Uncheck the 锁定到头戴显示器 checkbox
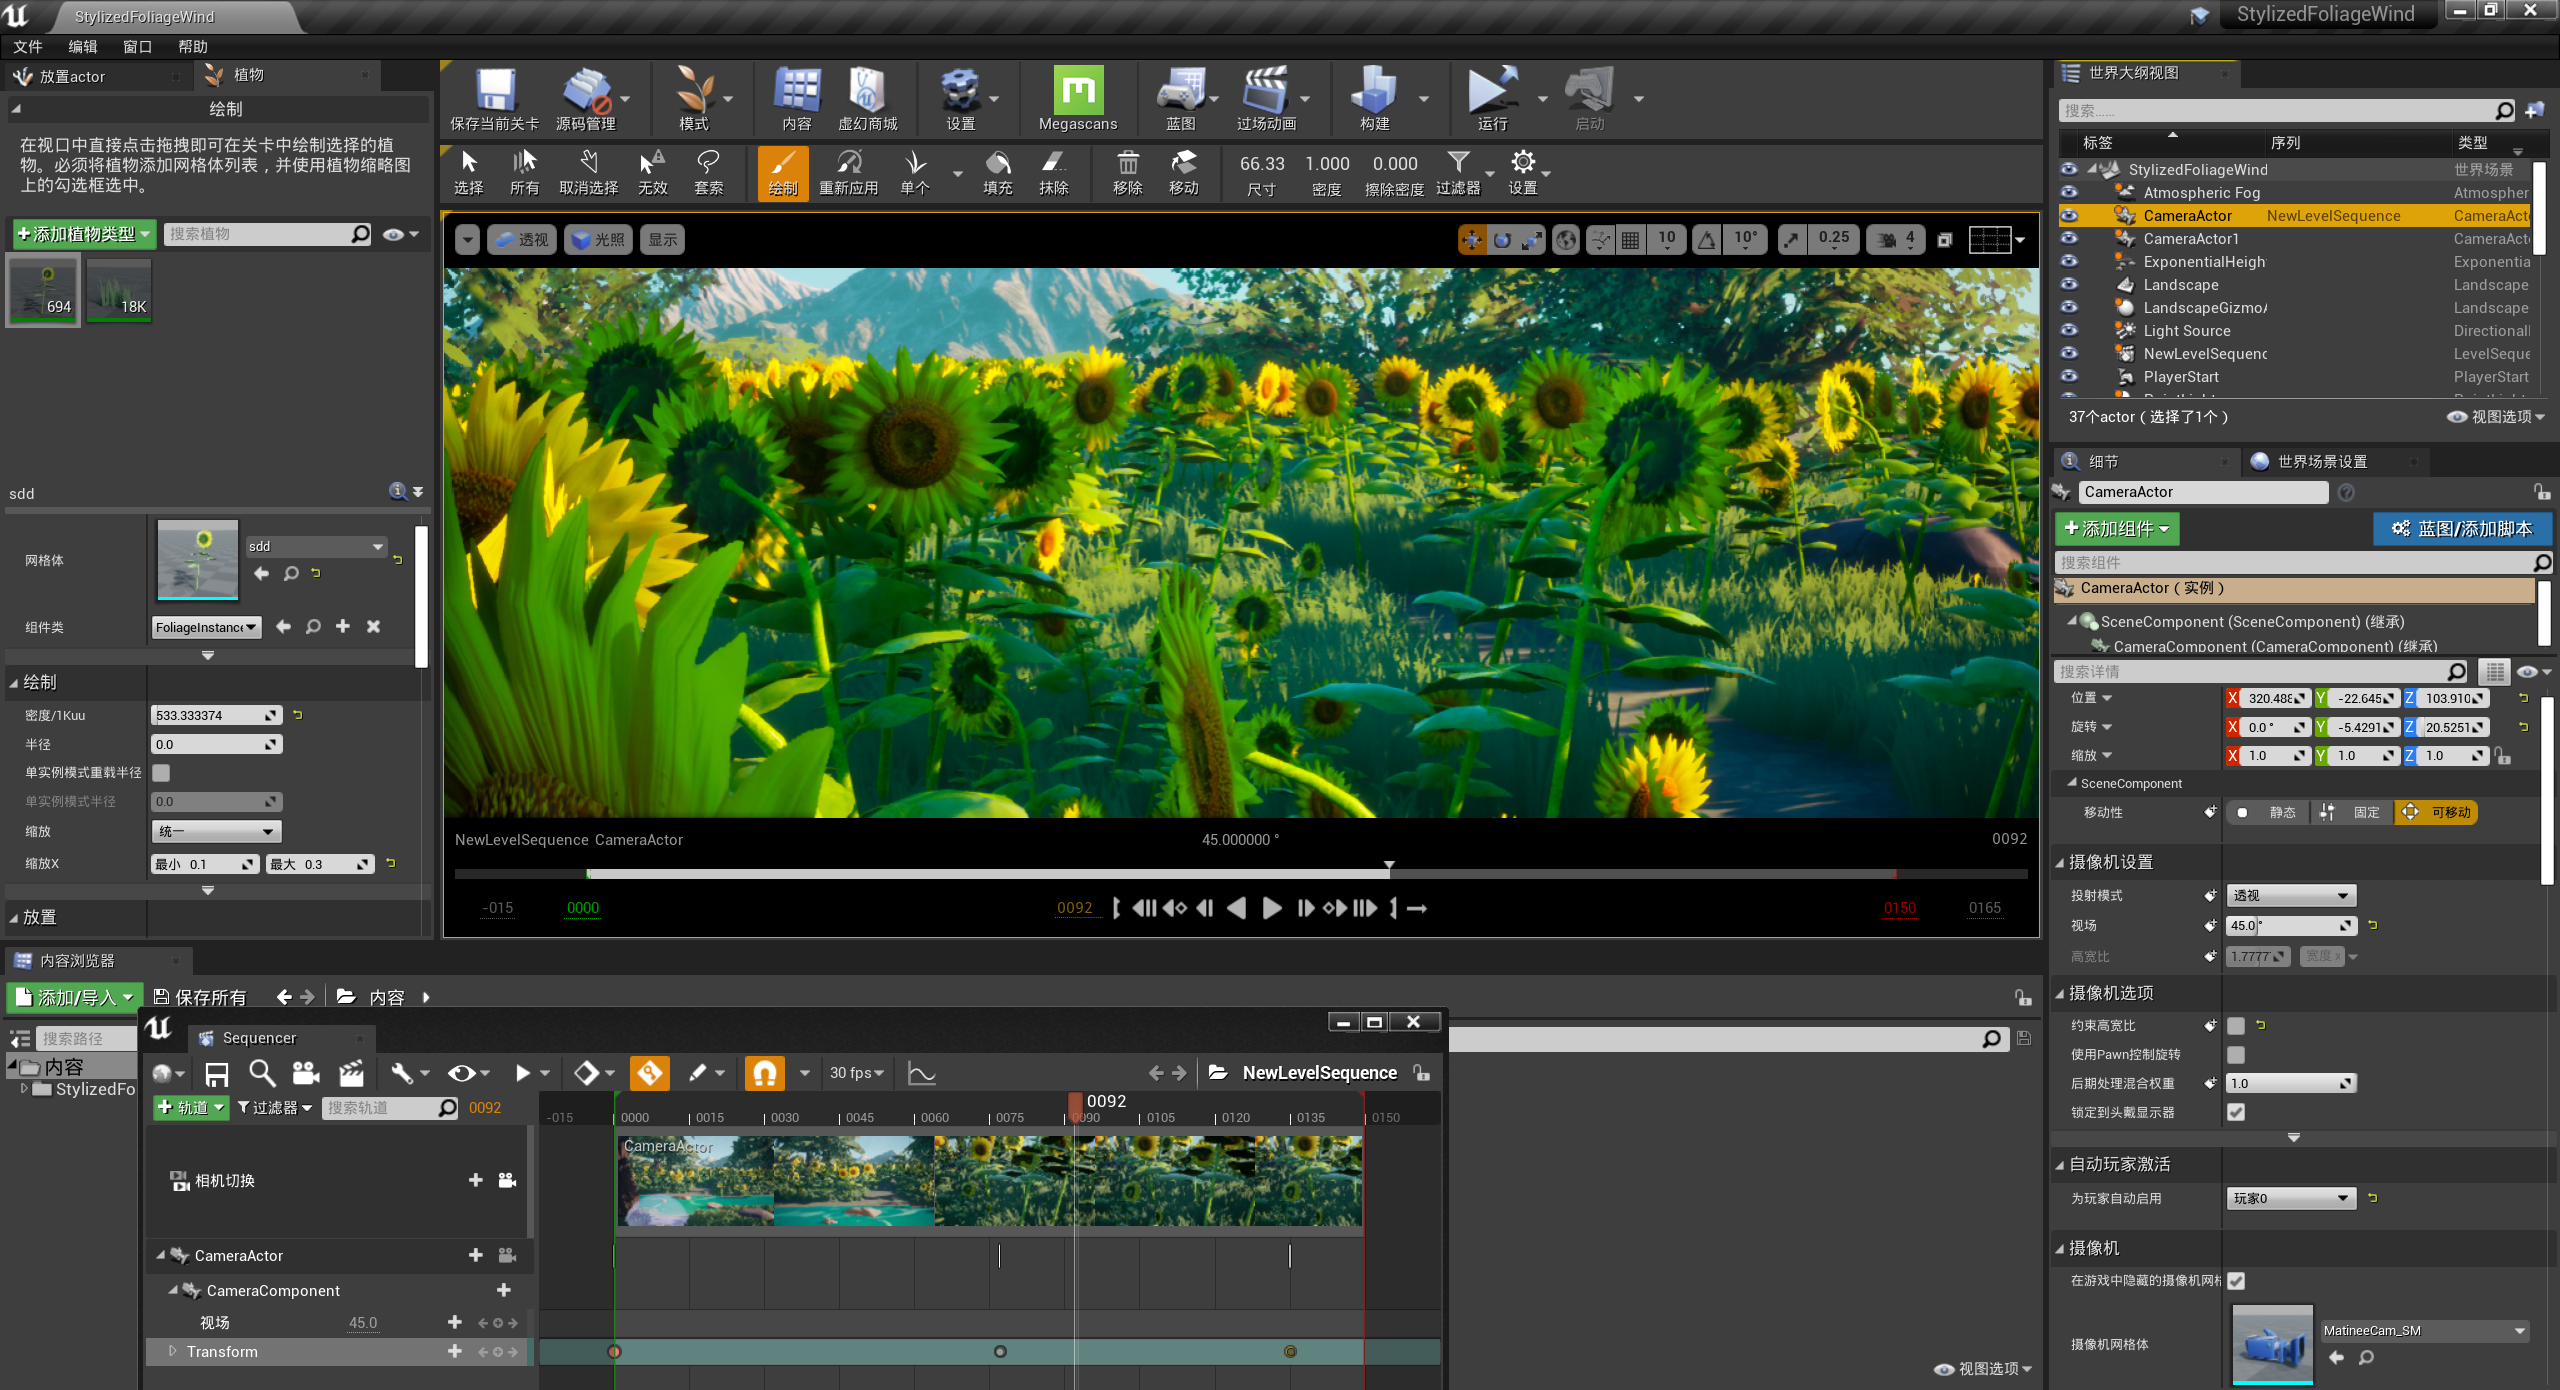2560x1390 pixels. [2236, 1112]
